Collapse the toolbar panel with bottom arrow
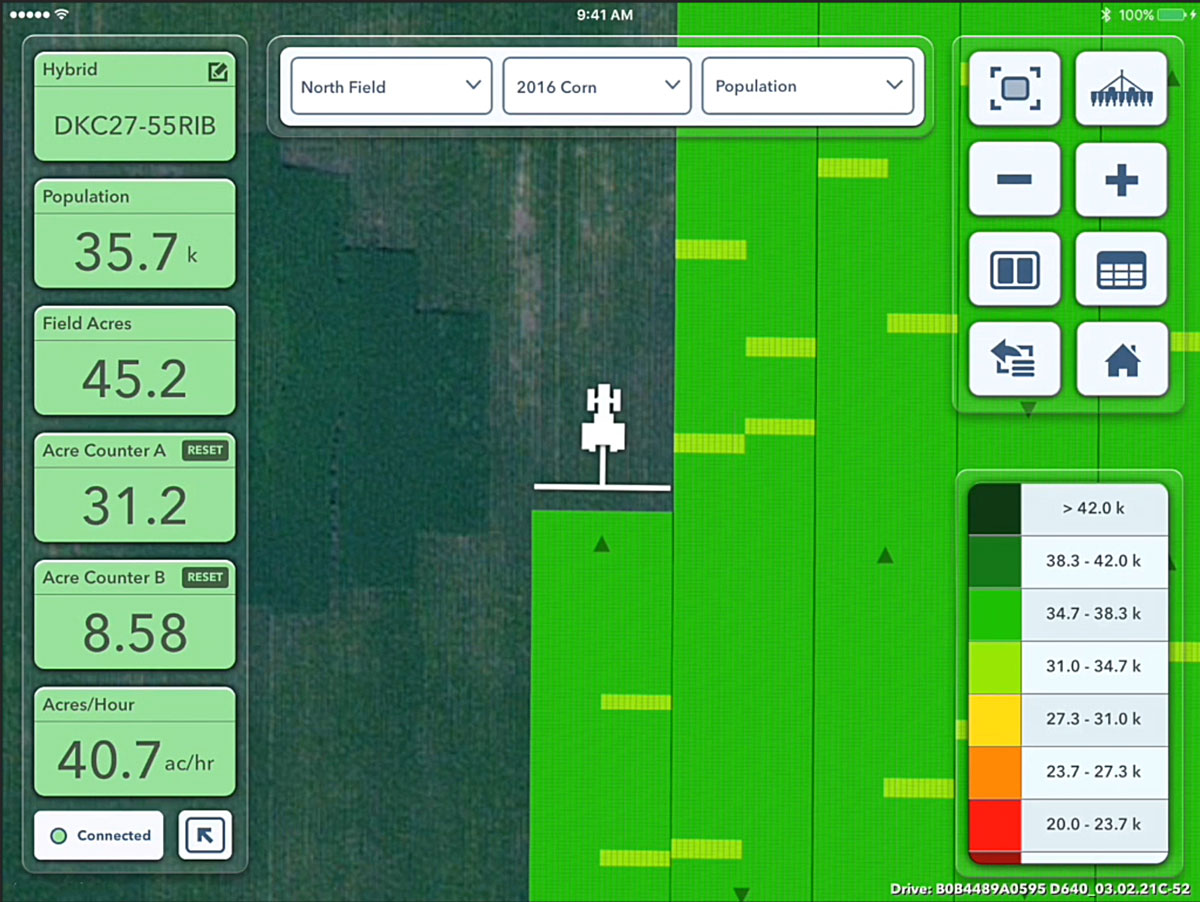Viewport: 1200px width, 902px height. tap(1028, 409)
